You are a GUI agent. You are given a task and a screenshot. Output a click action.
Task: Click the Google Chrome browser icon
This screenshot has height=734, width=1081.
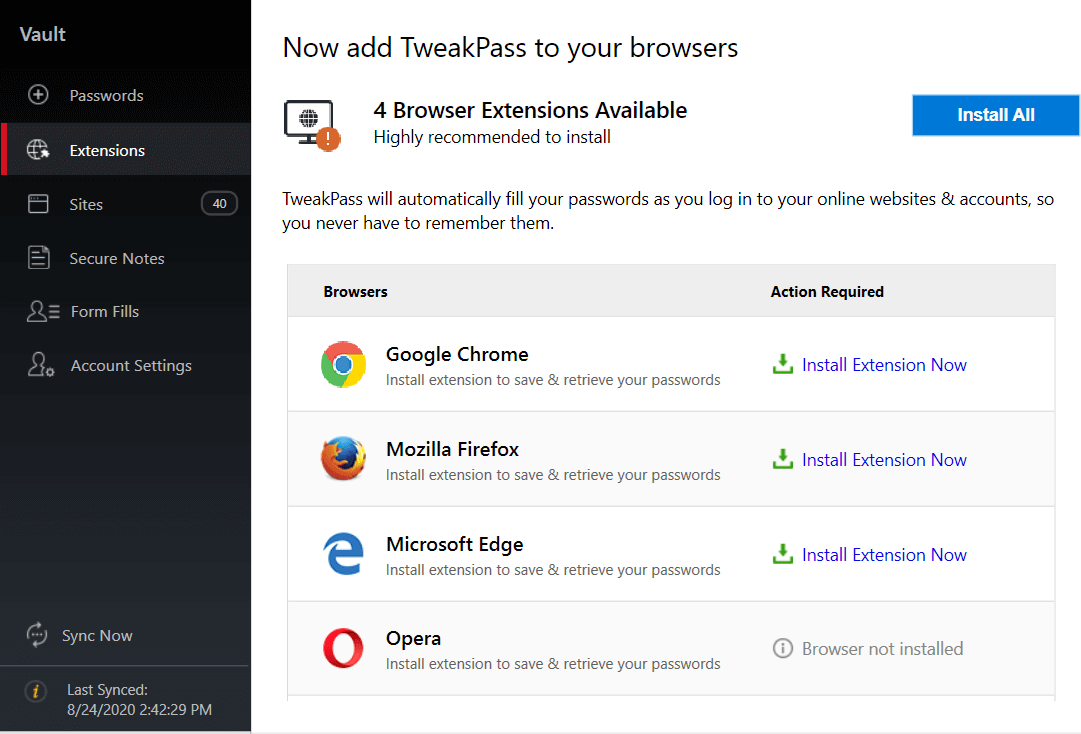pyautogui.click(x=343, y=364)
